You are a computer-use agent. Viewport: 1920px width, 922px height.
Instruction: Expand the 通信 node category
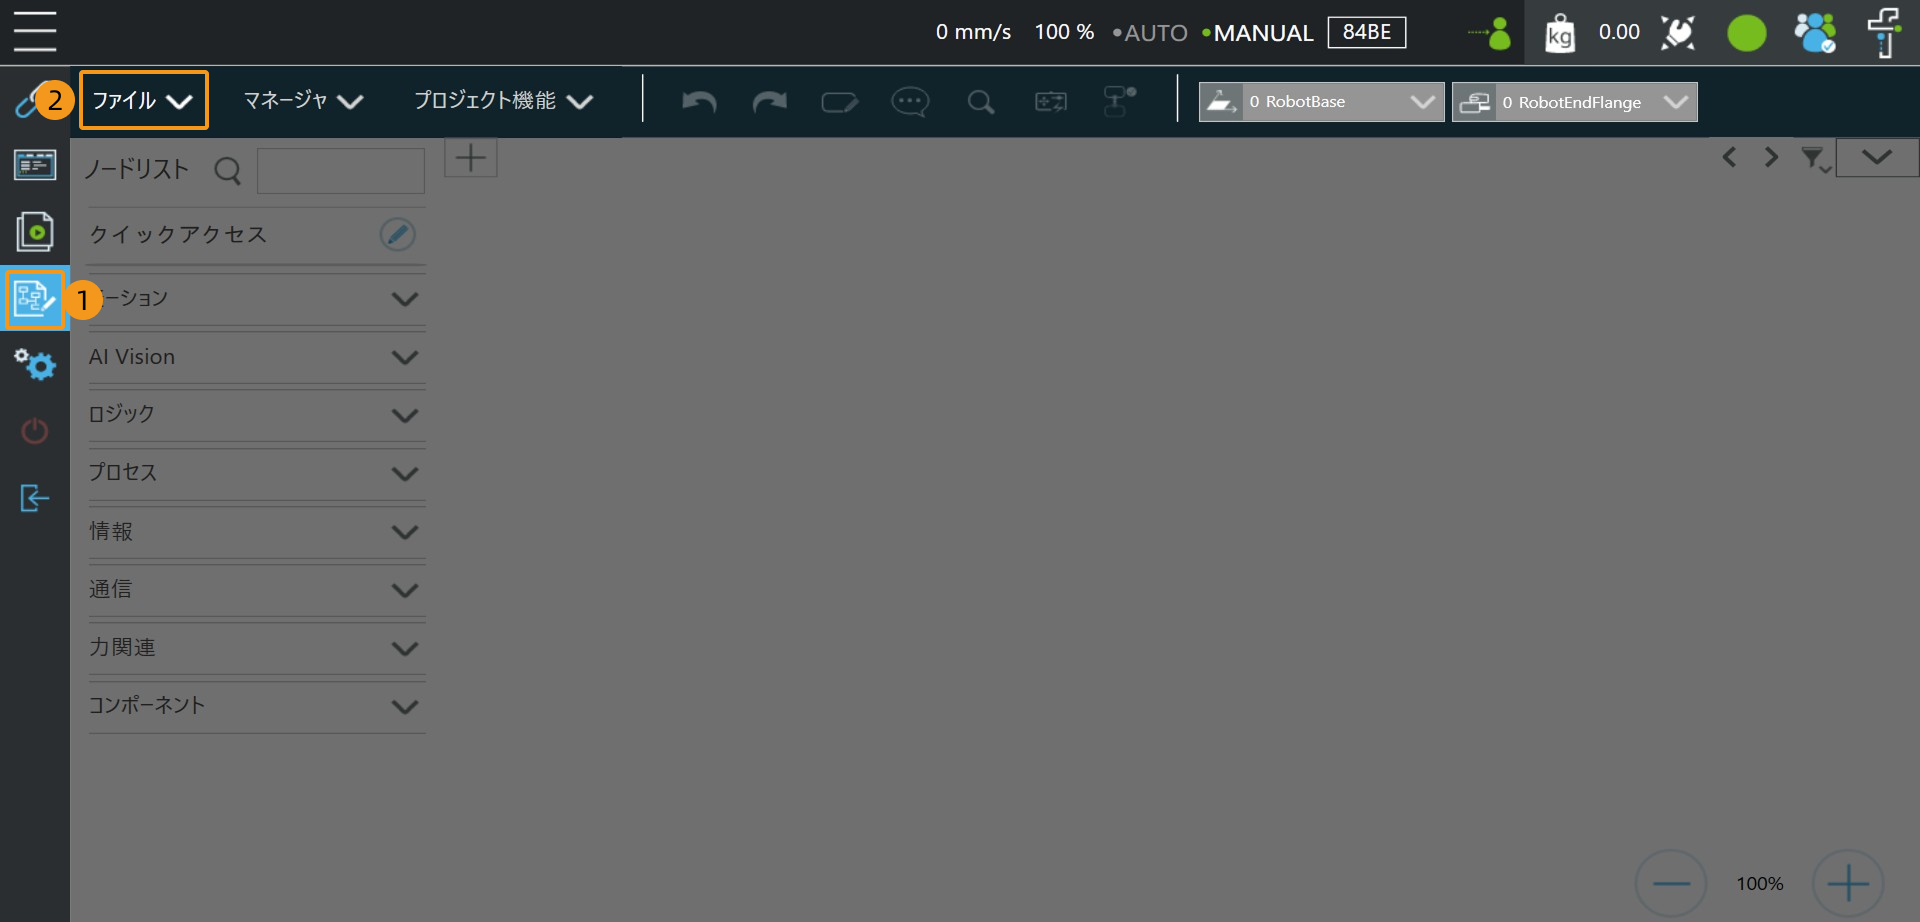[257, 589]
